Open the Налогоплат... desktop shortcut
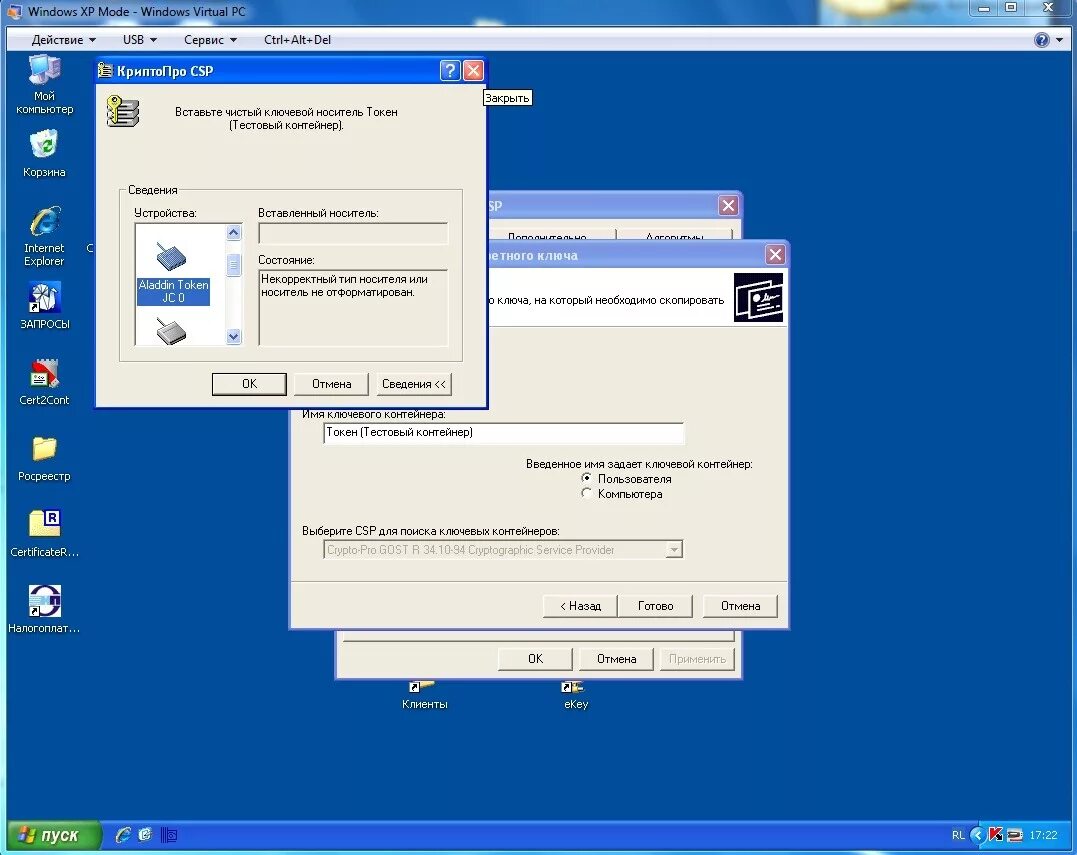The height and width of the screenshot is (855, 1077). [x=44, y=610]
